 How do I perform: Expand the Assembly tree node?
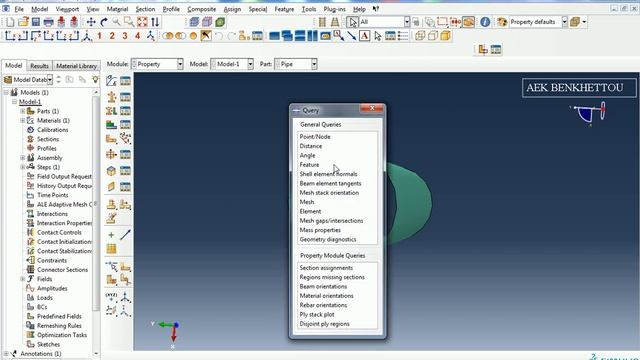click(23, 158)
